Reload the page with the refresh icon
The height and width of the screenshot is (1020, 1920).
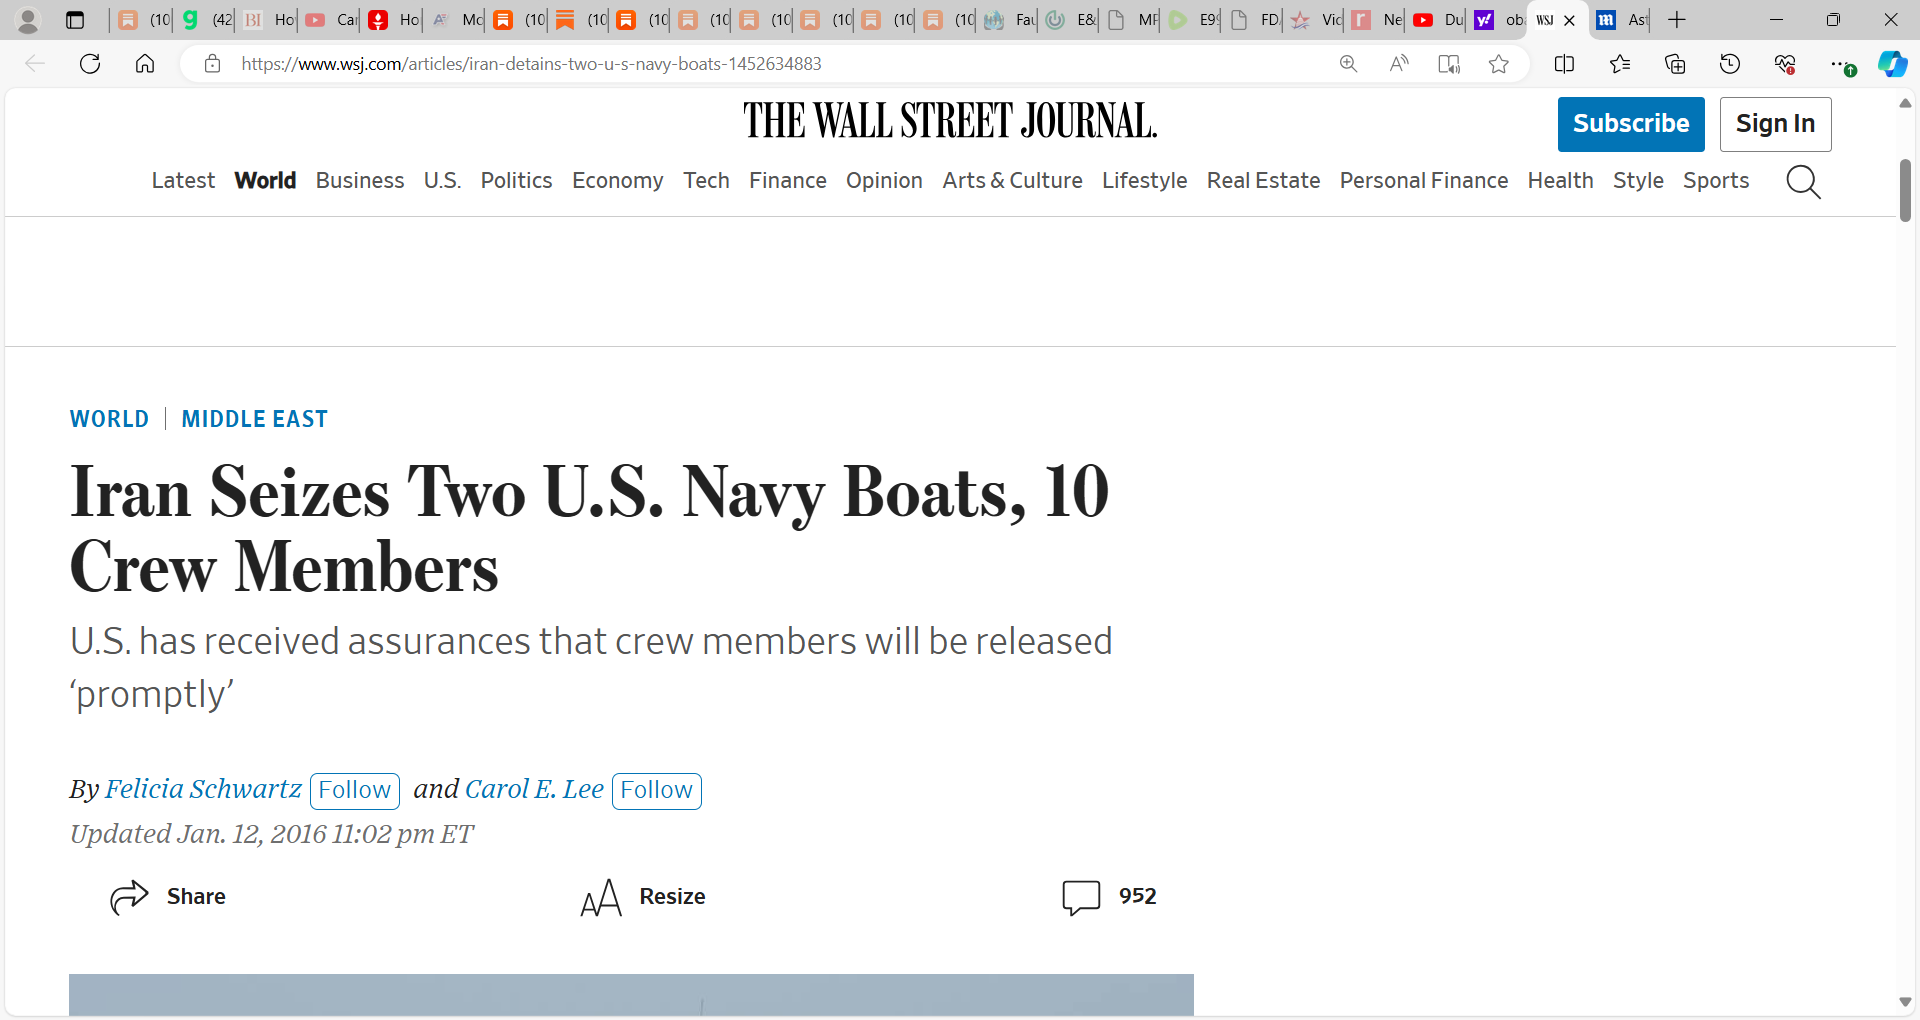(x=90, y=64)
